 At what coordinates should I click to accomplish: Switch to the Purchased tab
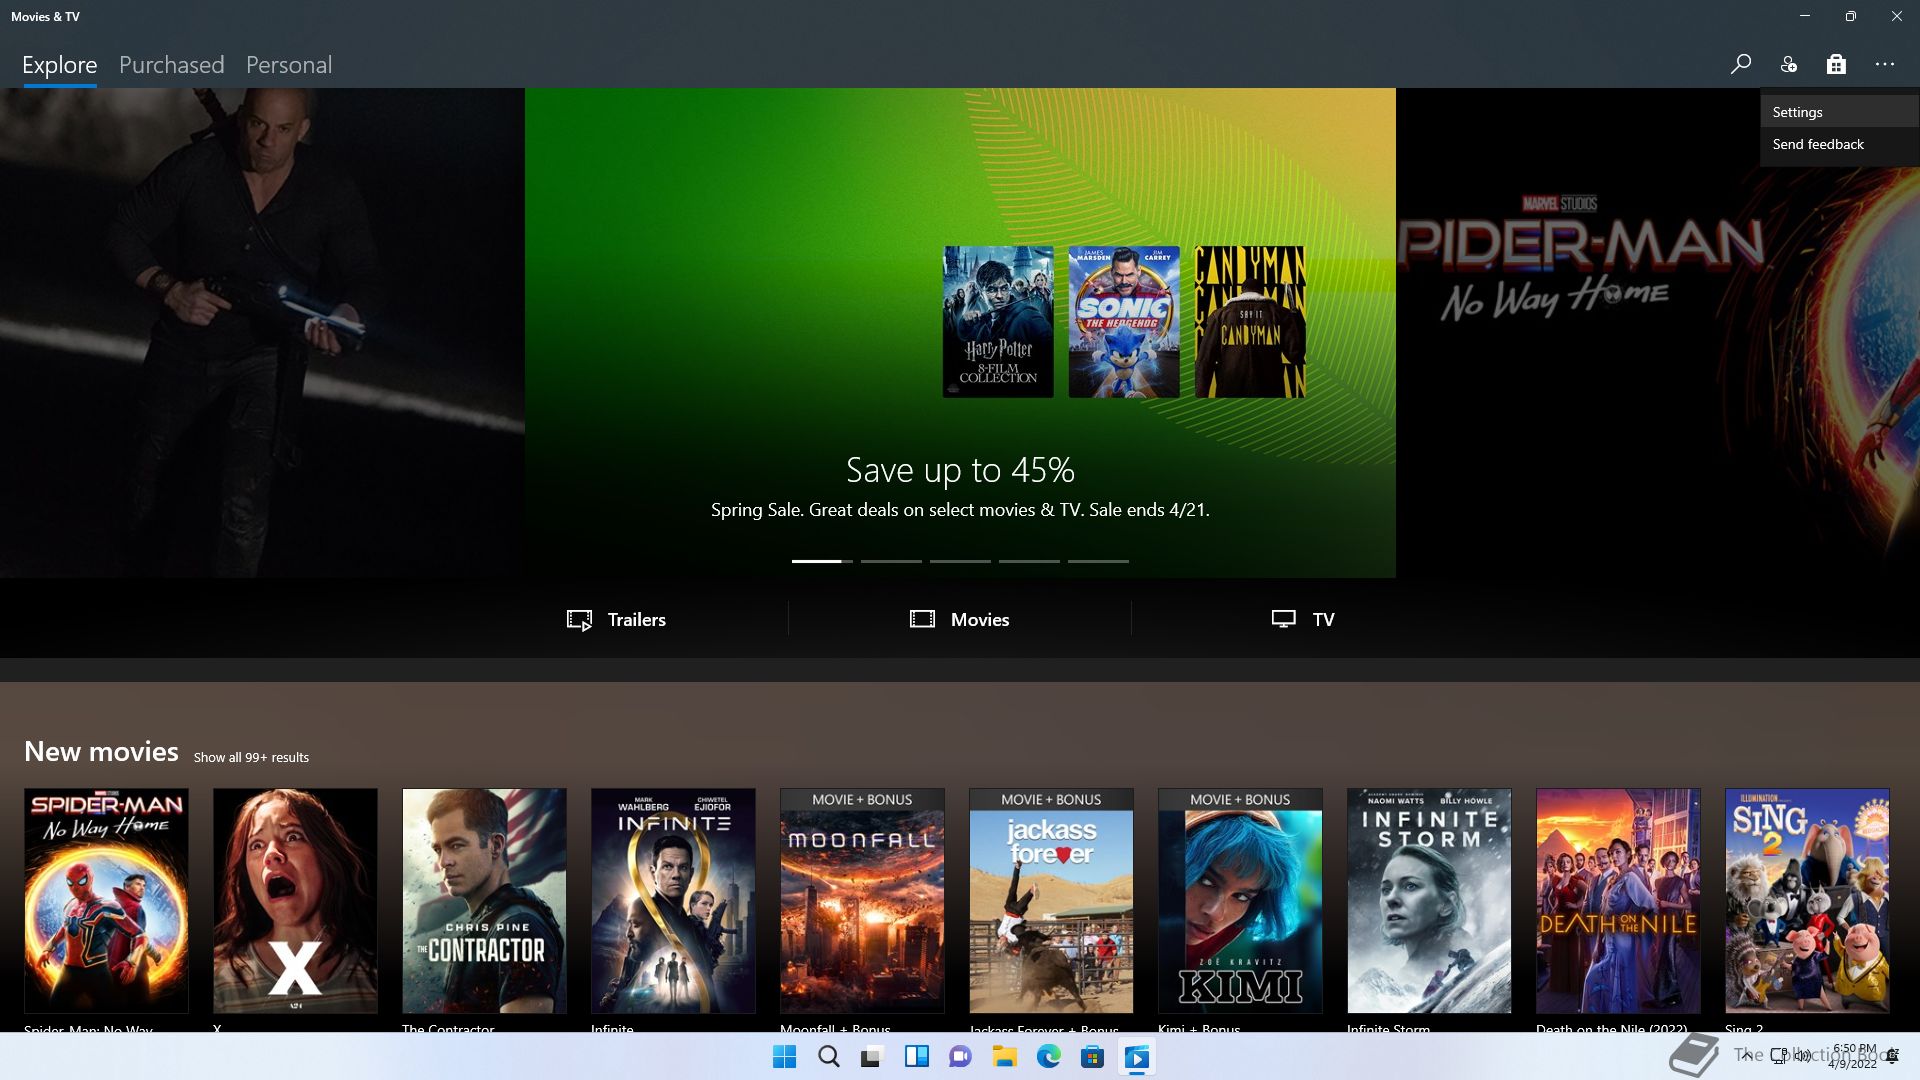coord(172,65)
